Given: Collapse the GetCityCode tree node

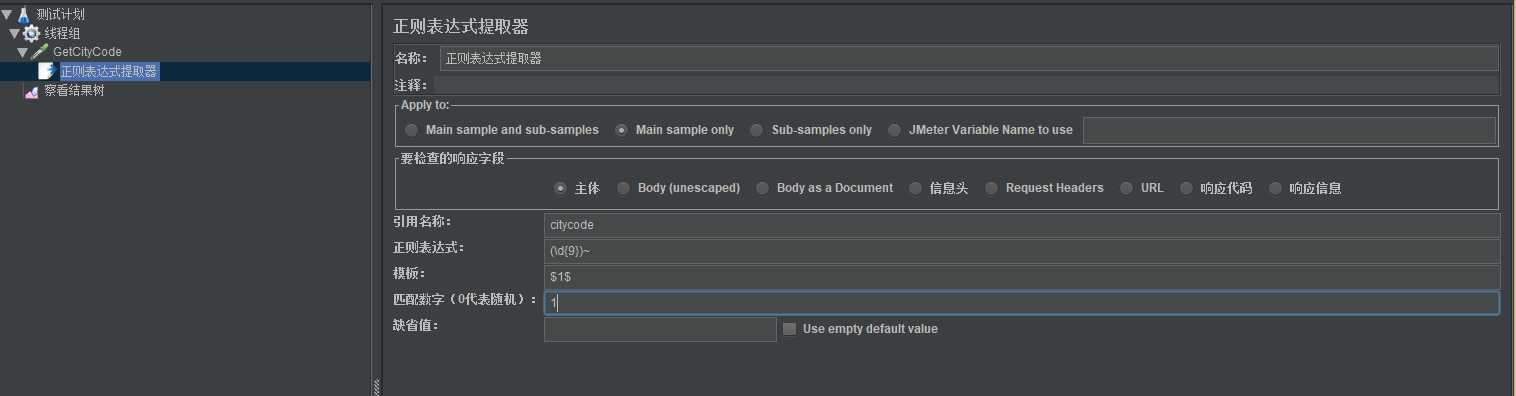Looking at the screenshot, I should pyautogui.click(x=22, y=52).
